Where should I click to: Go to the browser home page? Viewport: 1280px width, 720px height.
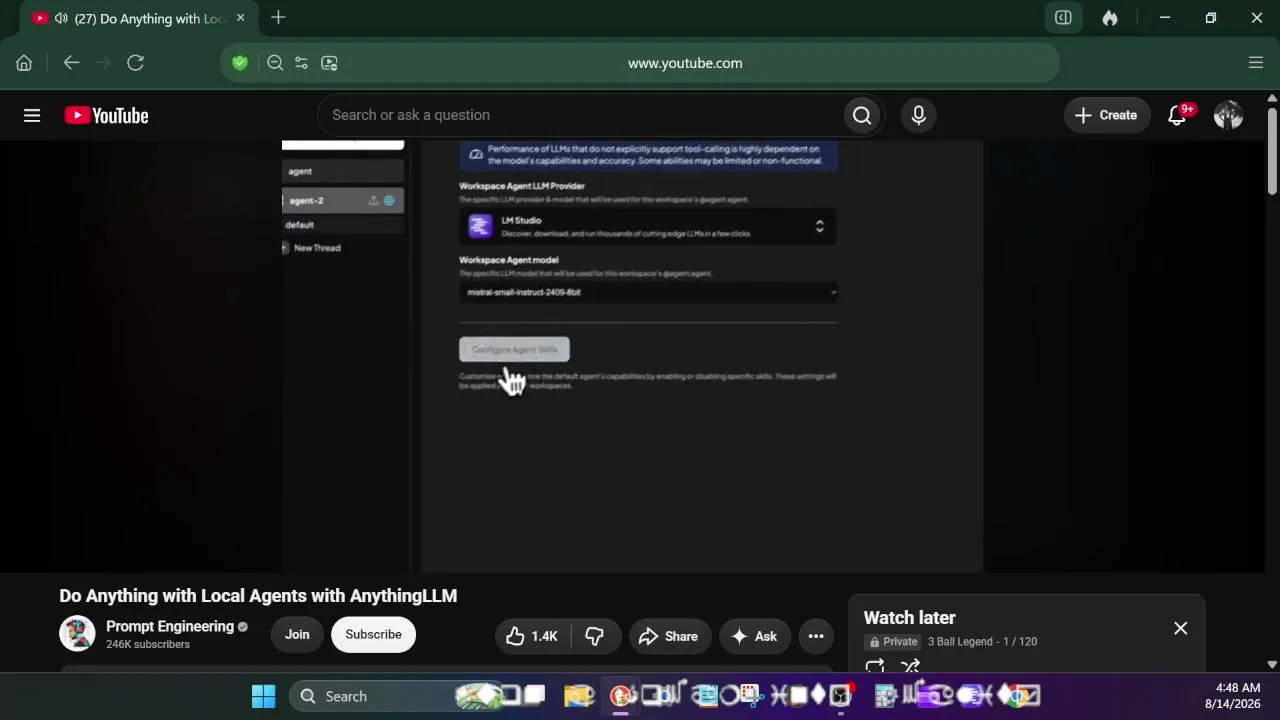point(24,63)
